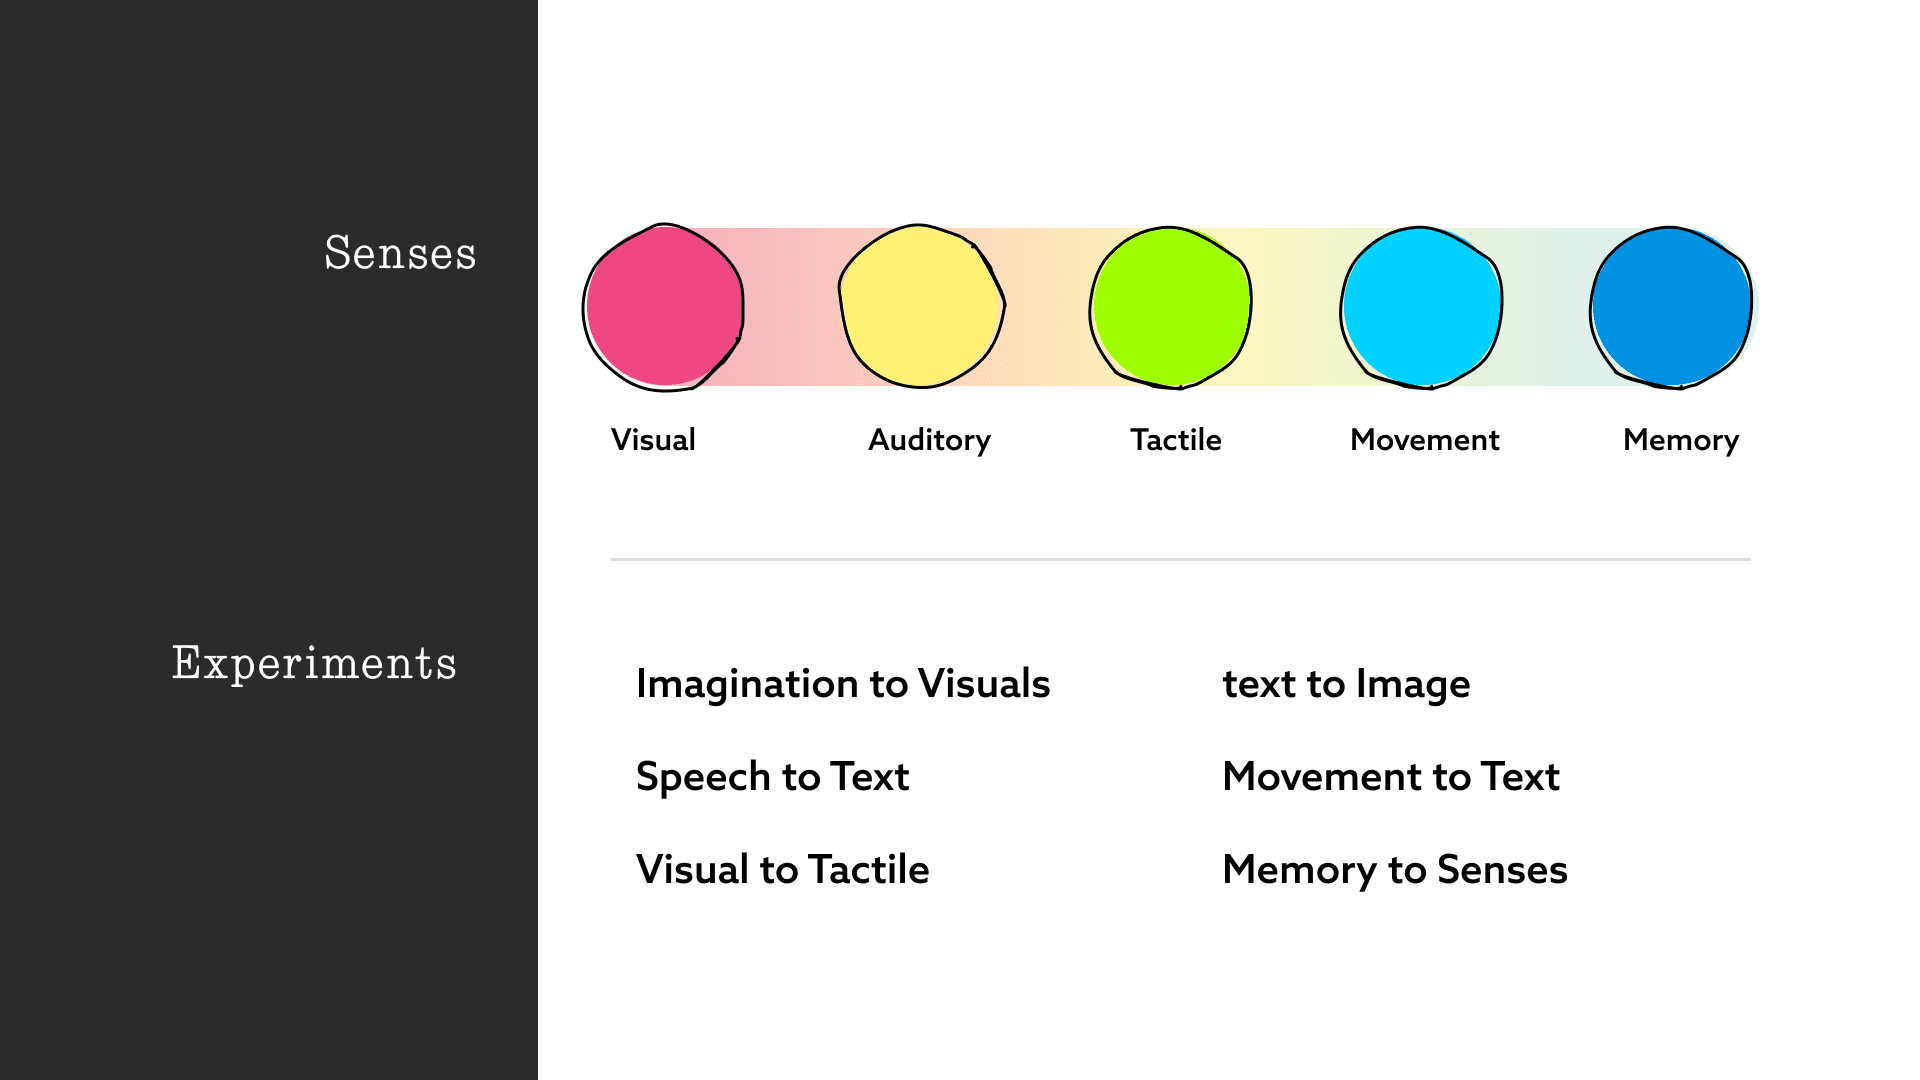Click the Visual label

click(653, 440)
